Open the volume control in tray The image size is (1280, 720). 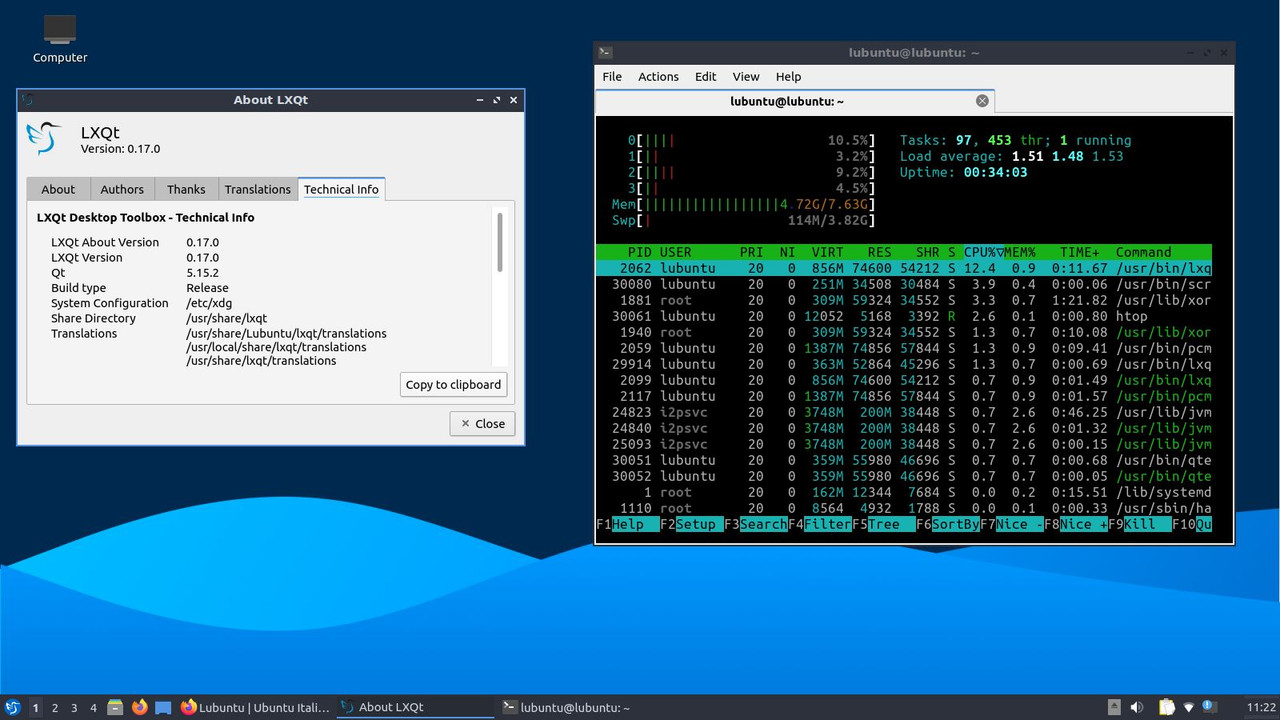pos(1137,707)
